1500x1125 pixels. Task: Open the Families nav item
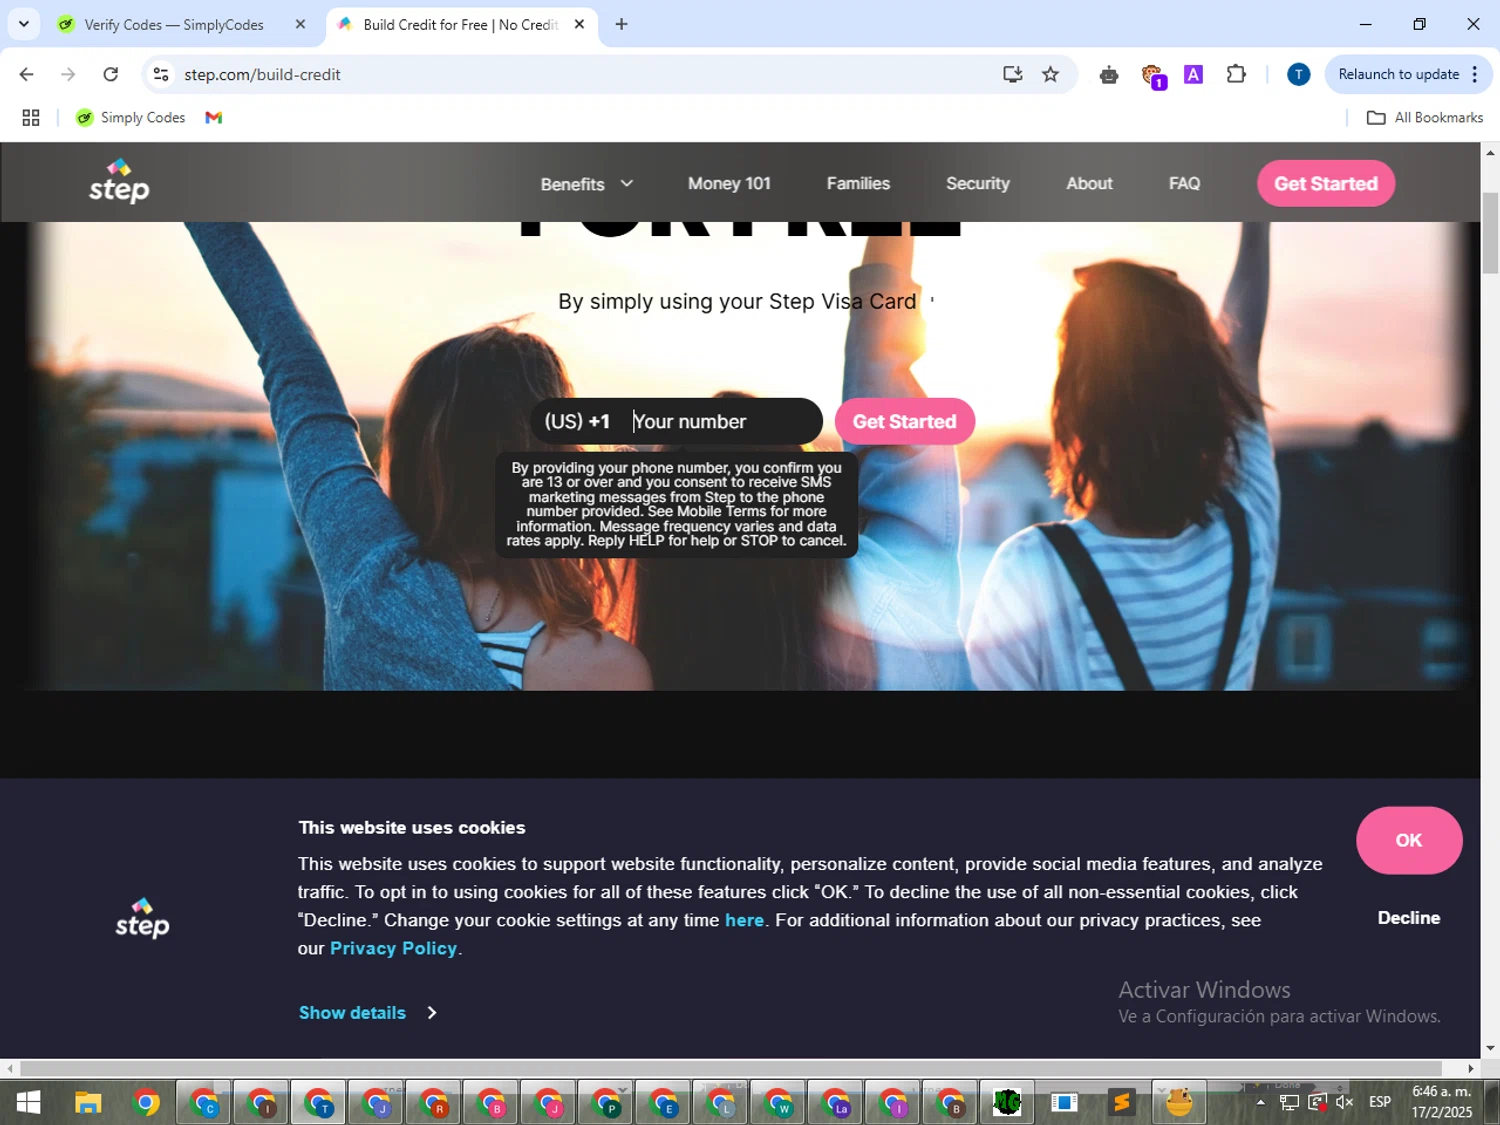[858, 183]
